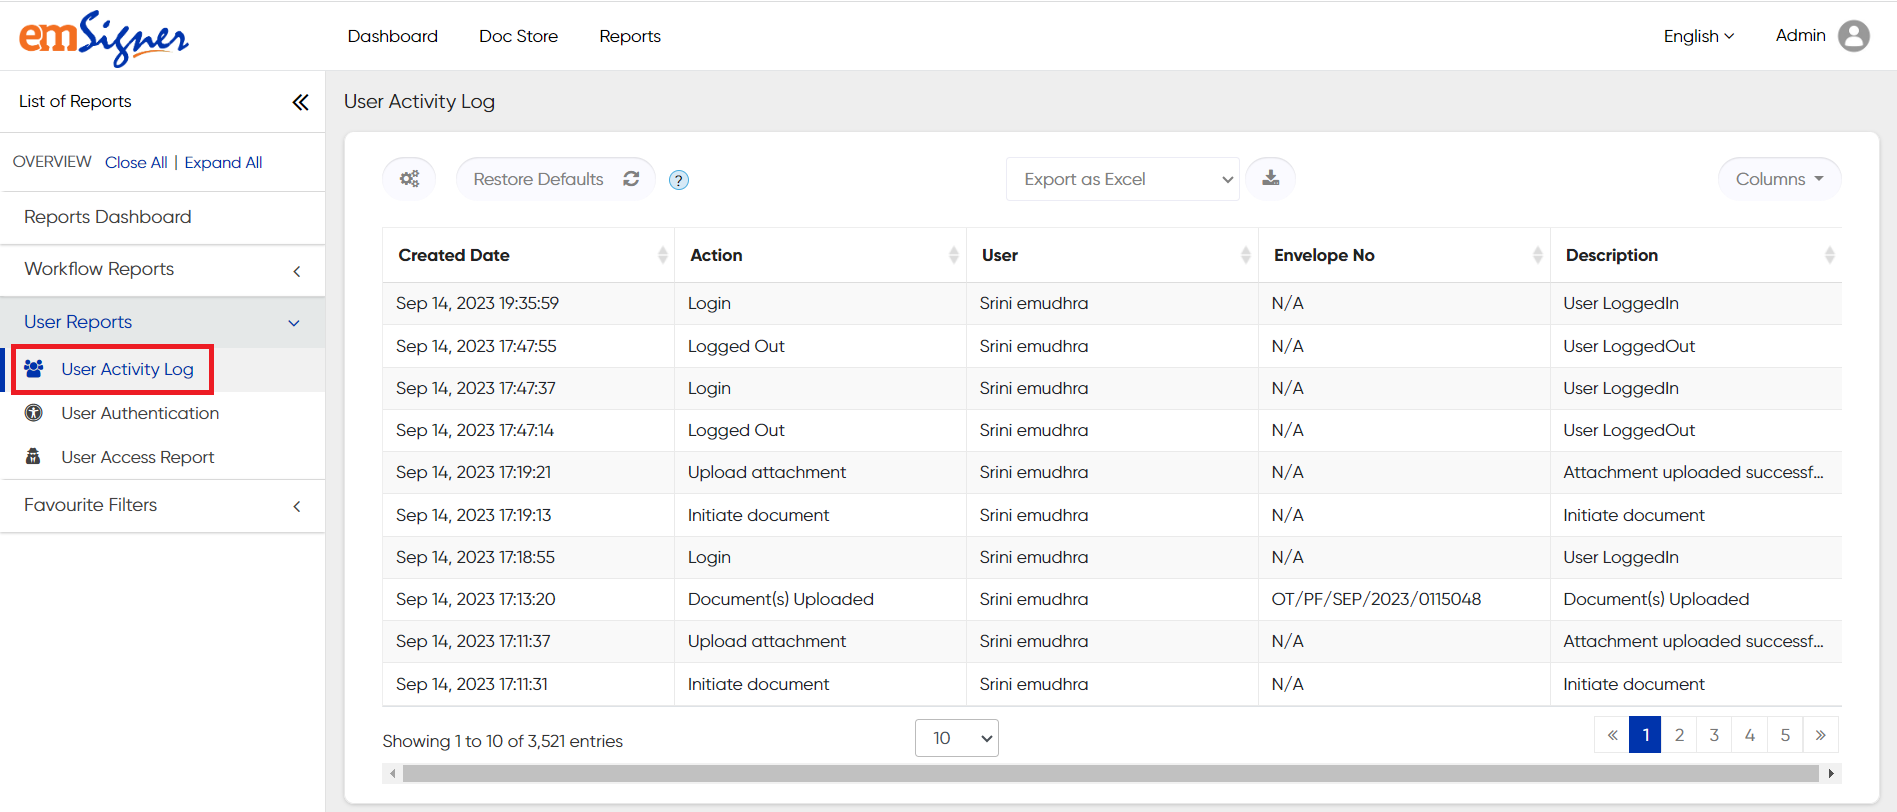Go to page 5
Viewport: 1897px width, 812px height.
1785,735
